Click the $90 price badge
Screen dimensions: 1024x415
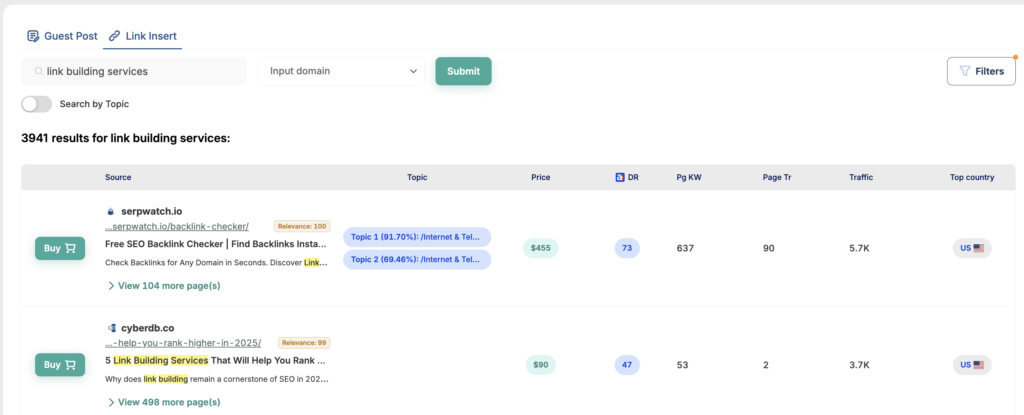click(541, 365)
